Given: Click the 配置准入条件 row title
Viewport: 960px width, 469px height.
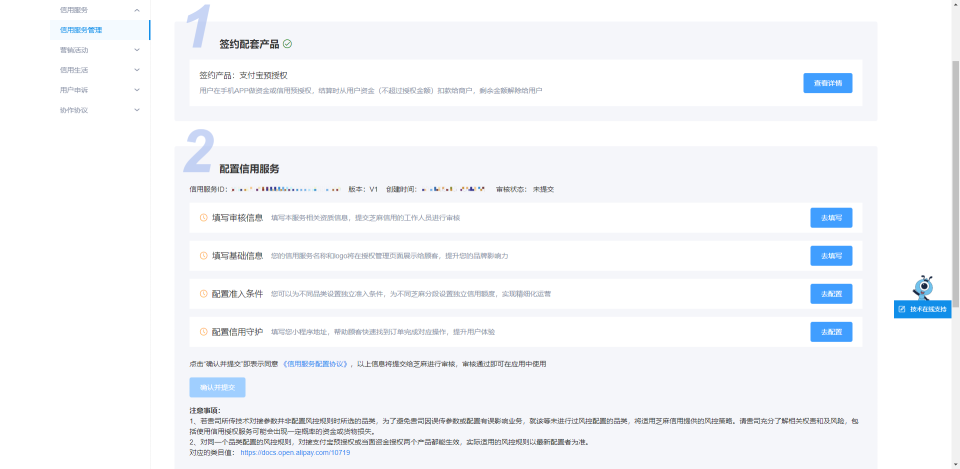Looking at the screenshot, I should (x=238, y=293).
